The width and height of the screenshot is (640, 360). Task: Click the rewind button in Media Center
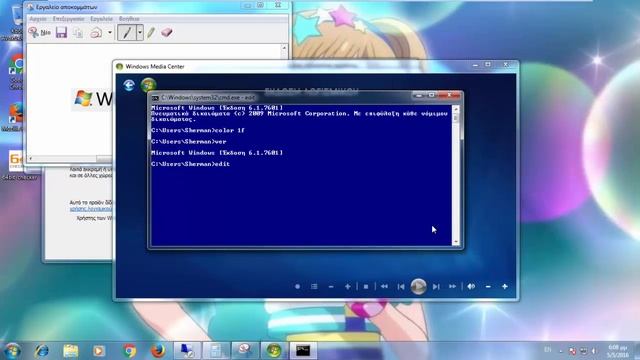pyautogui.click(x=384, y=287)
